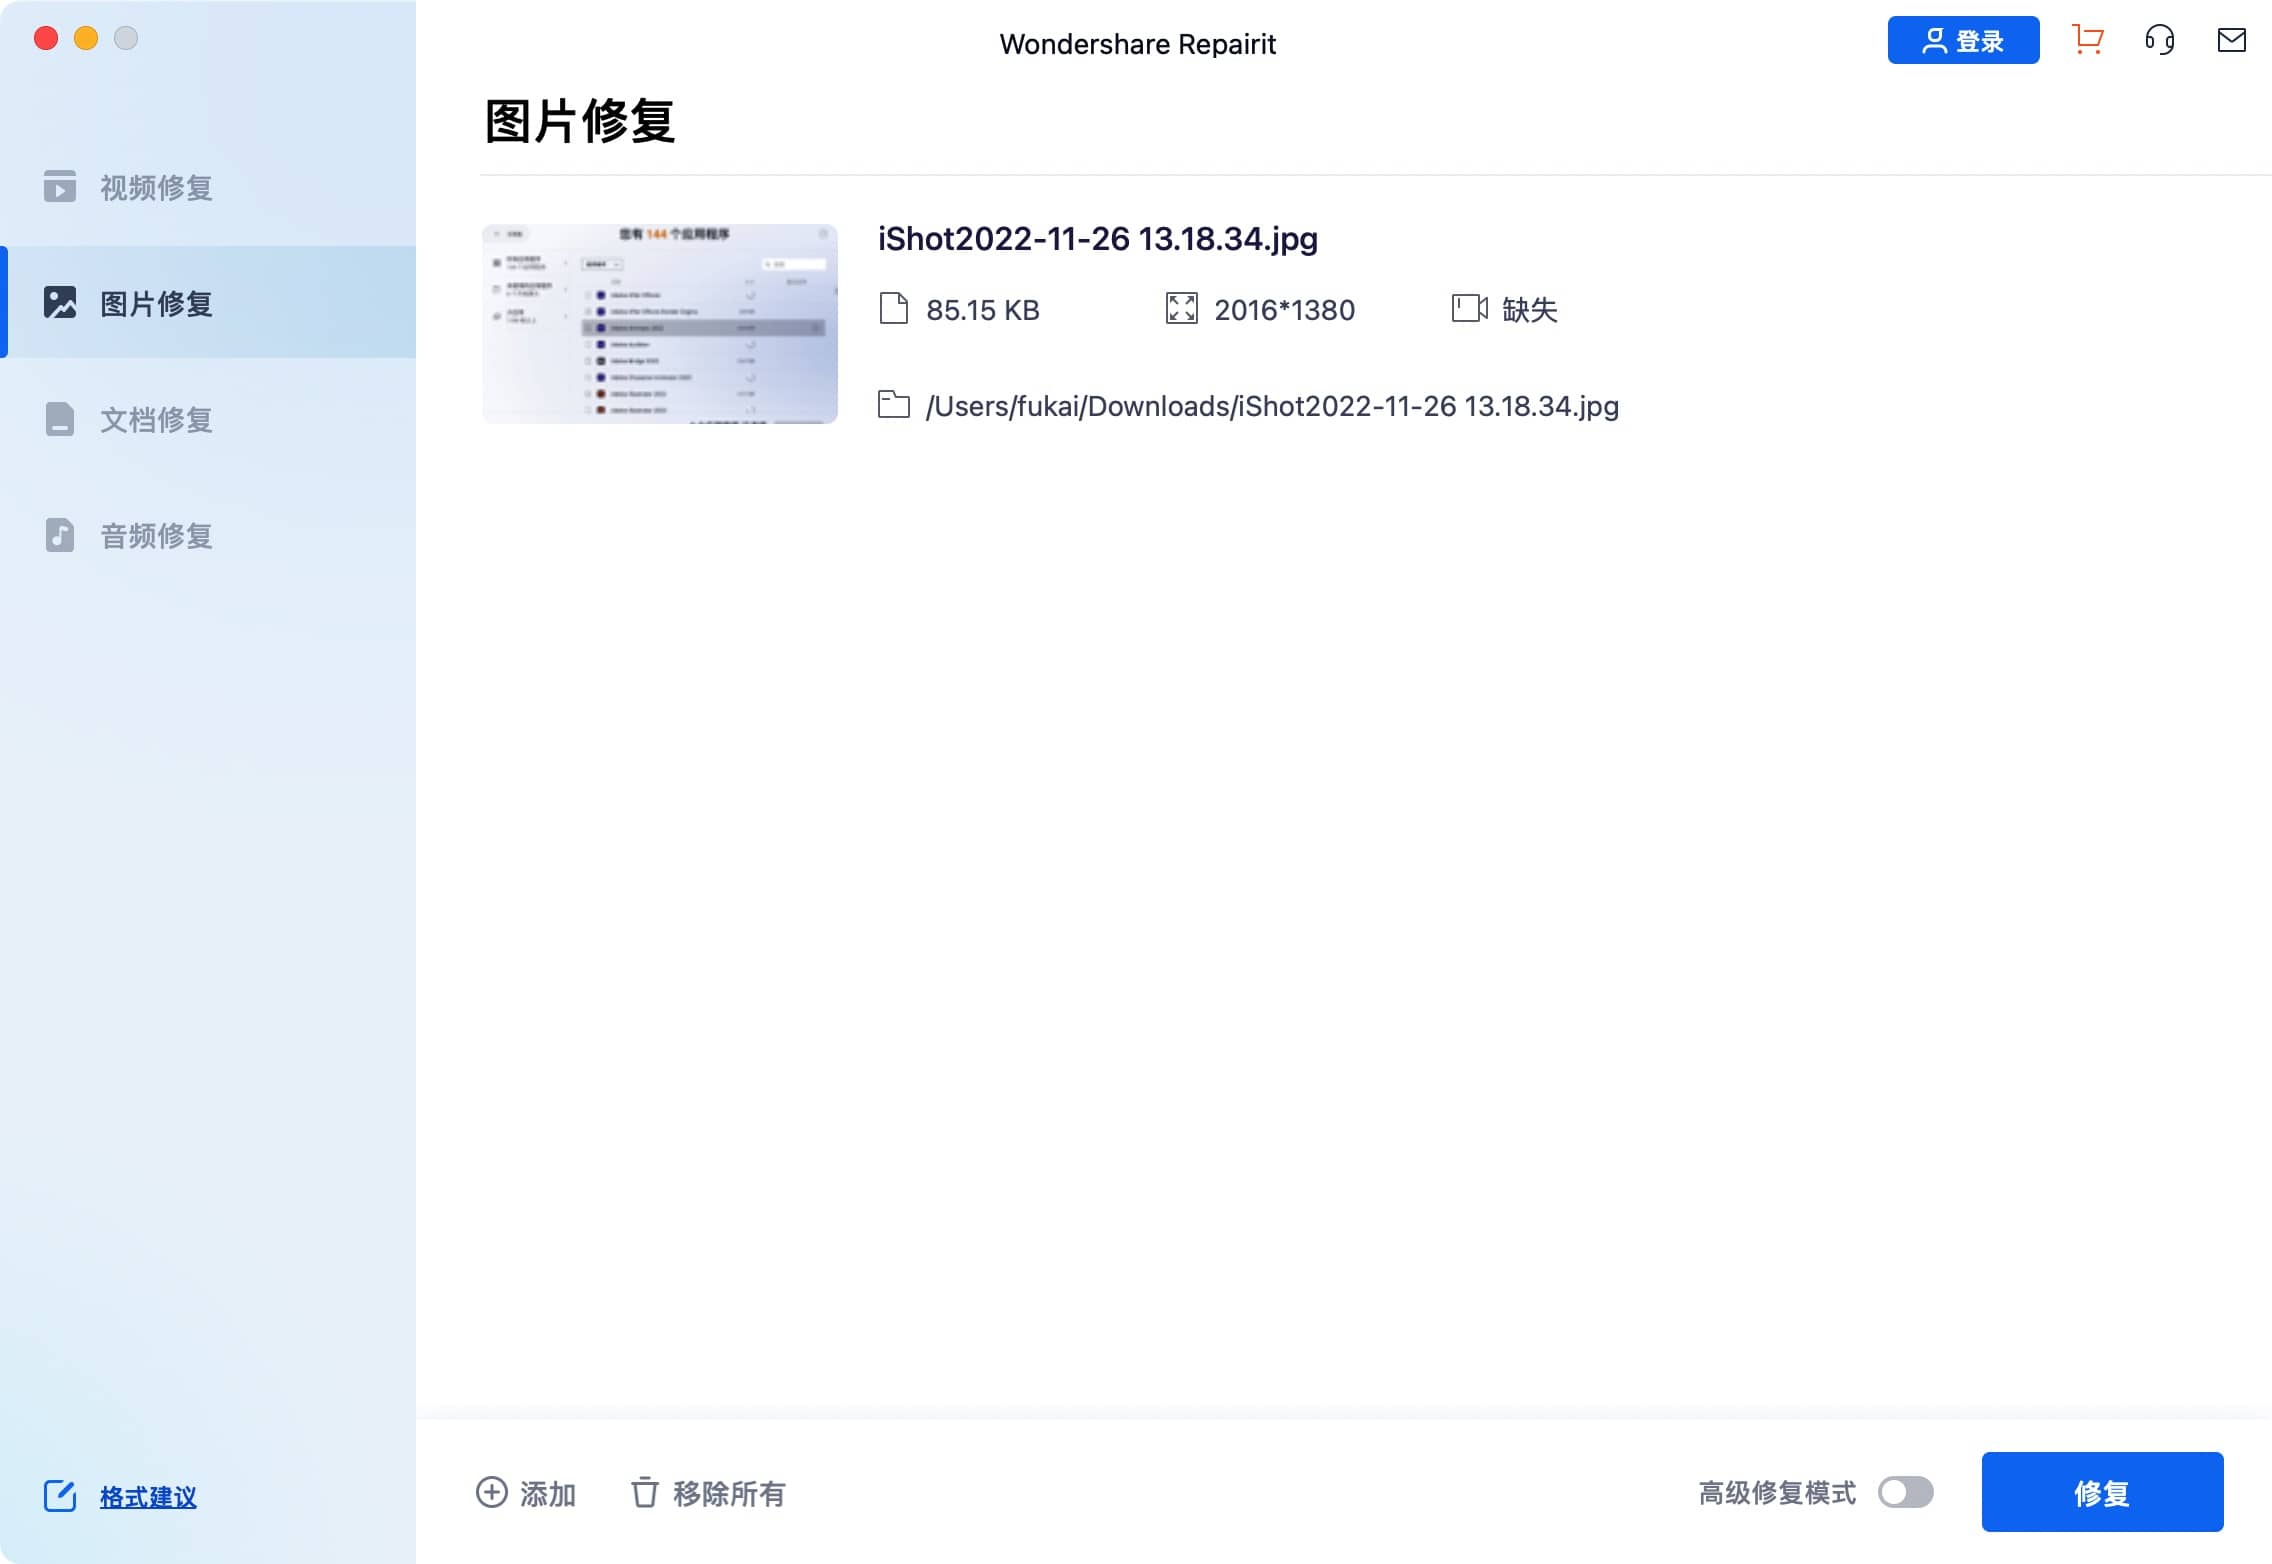Go to 音频修复 audio repair

[x=208, y=535]
